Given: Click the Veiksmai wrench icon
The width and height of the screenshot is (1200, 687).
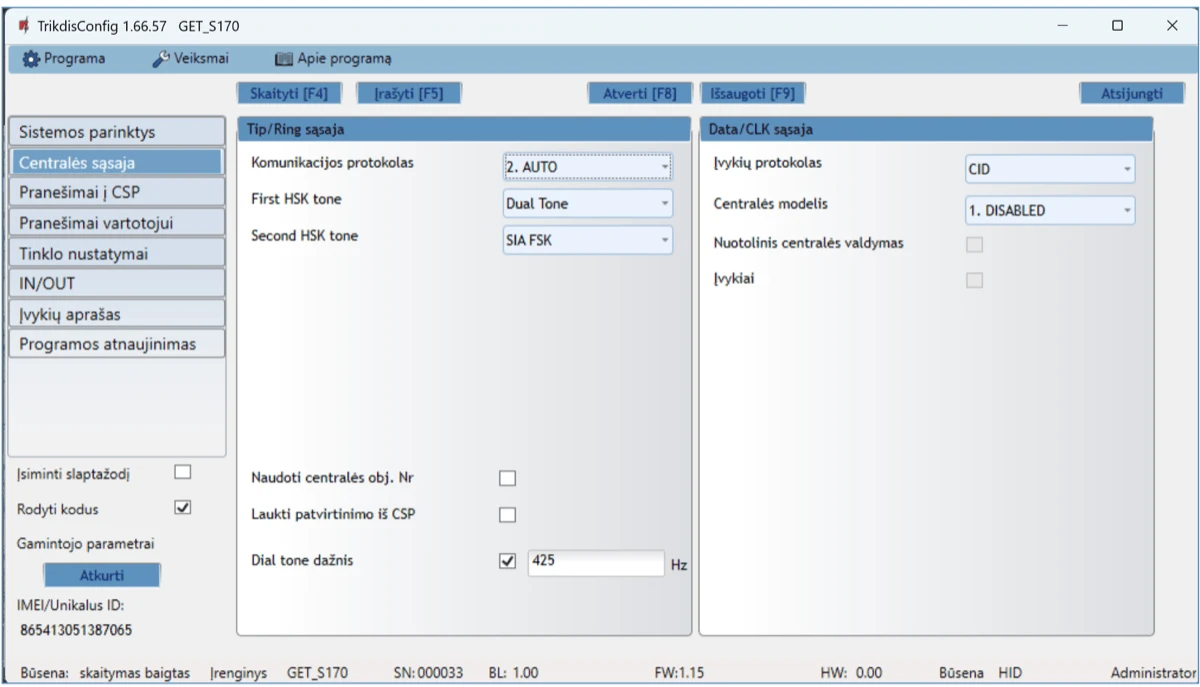Looking at the screenshot, I should click(x=160, y=59).
